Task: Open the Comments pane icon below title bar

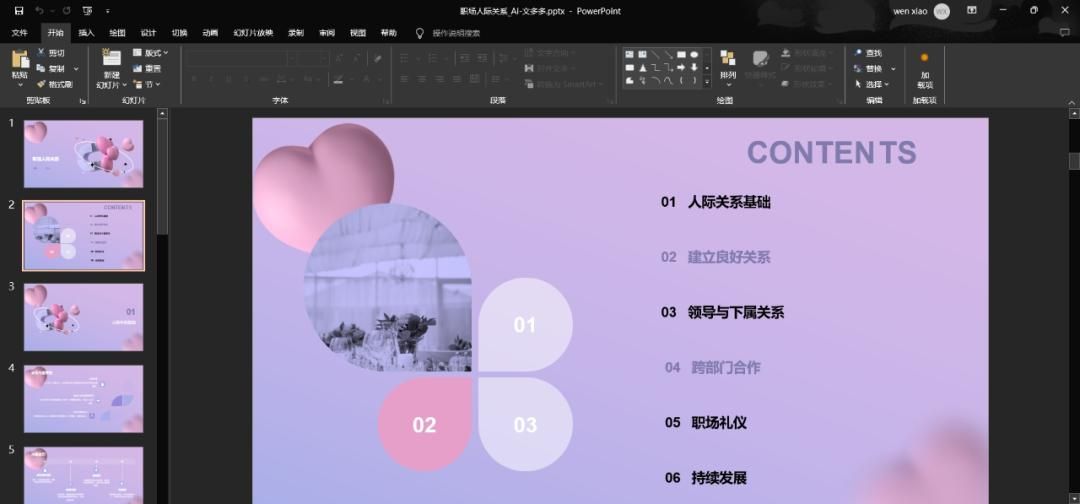Action: click(1065, 32)
